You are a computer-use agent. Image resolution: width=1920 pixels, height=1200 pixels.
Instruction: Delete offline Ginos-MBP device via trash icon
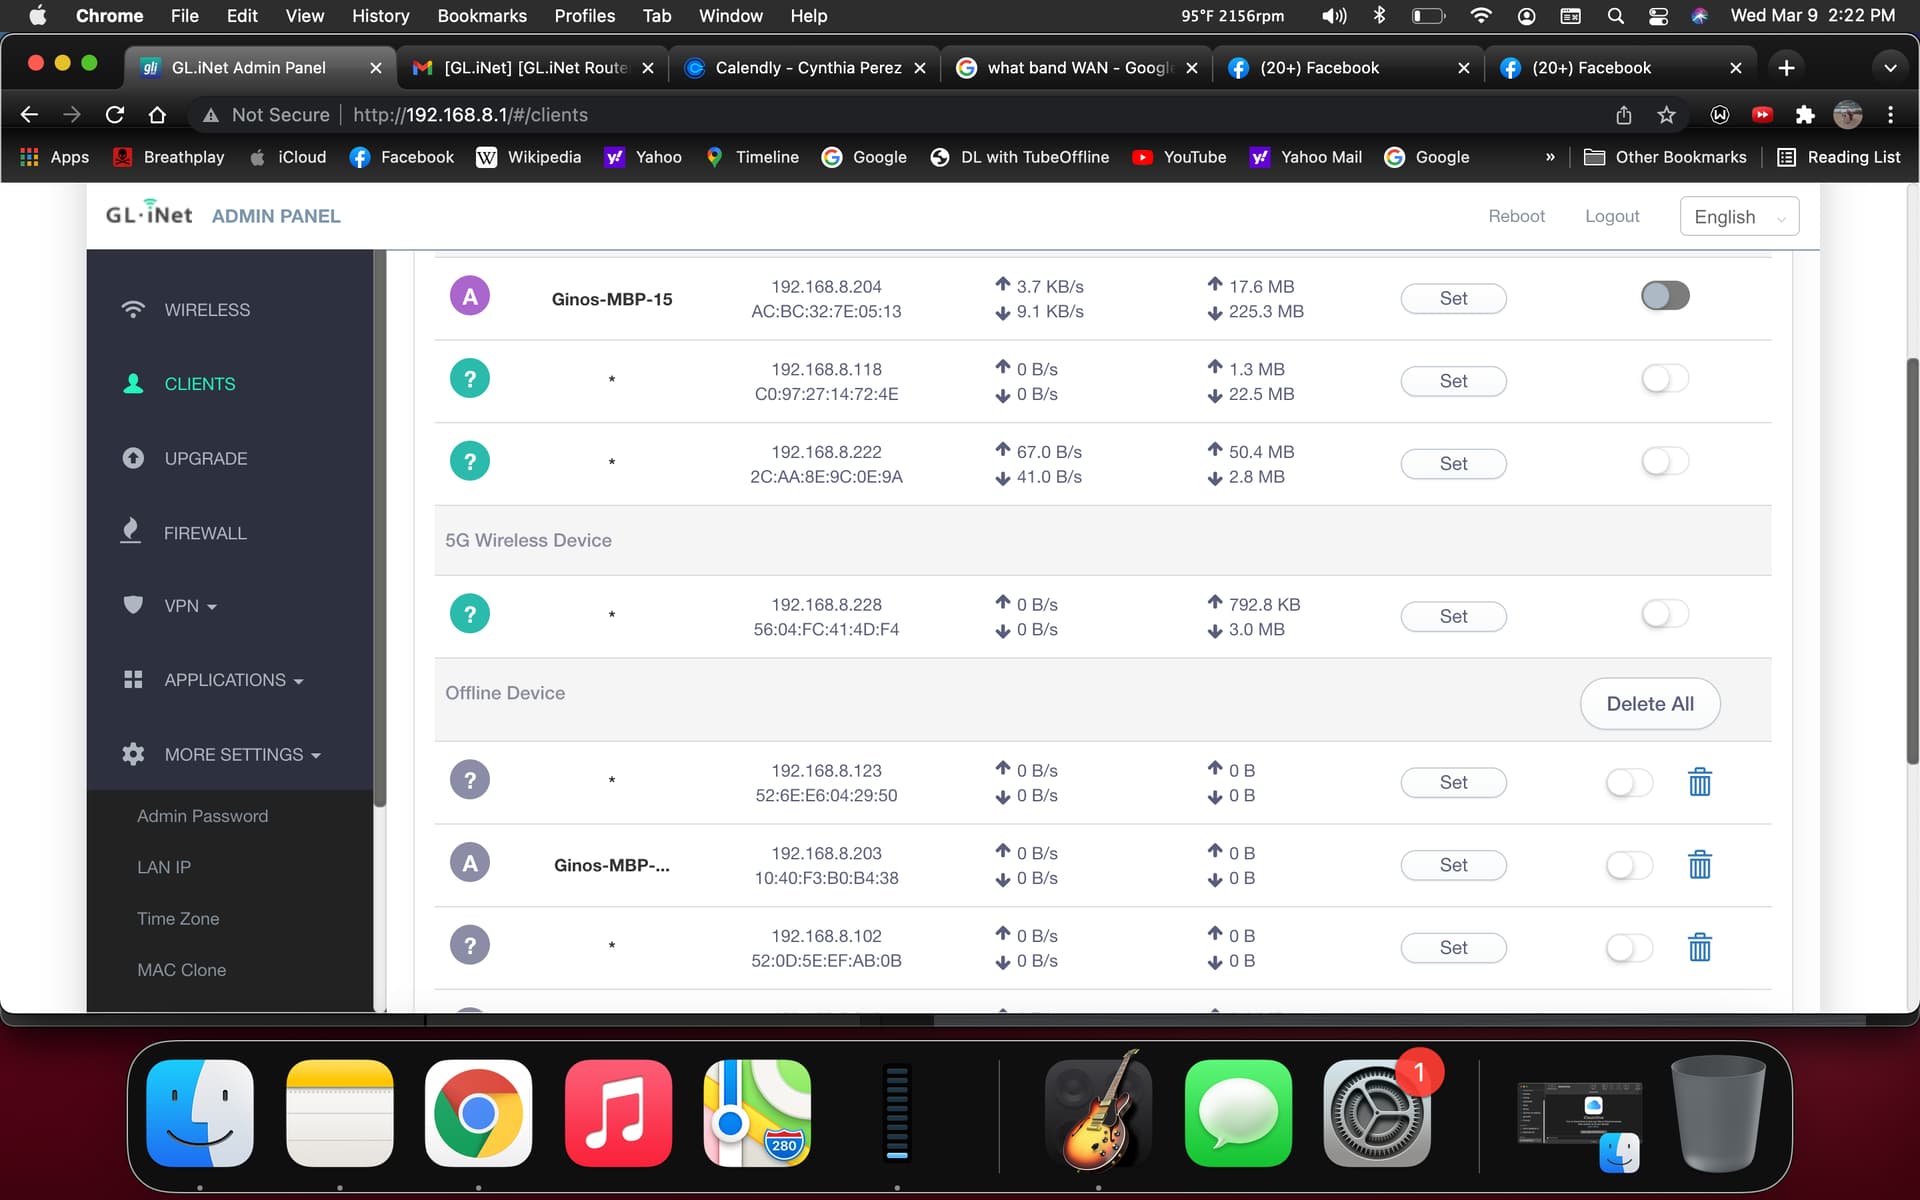coord(1699,865)
